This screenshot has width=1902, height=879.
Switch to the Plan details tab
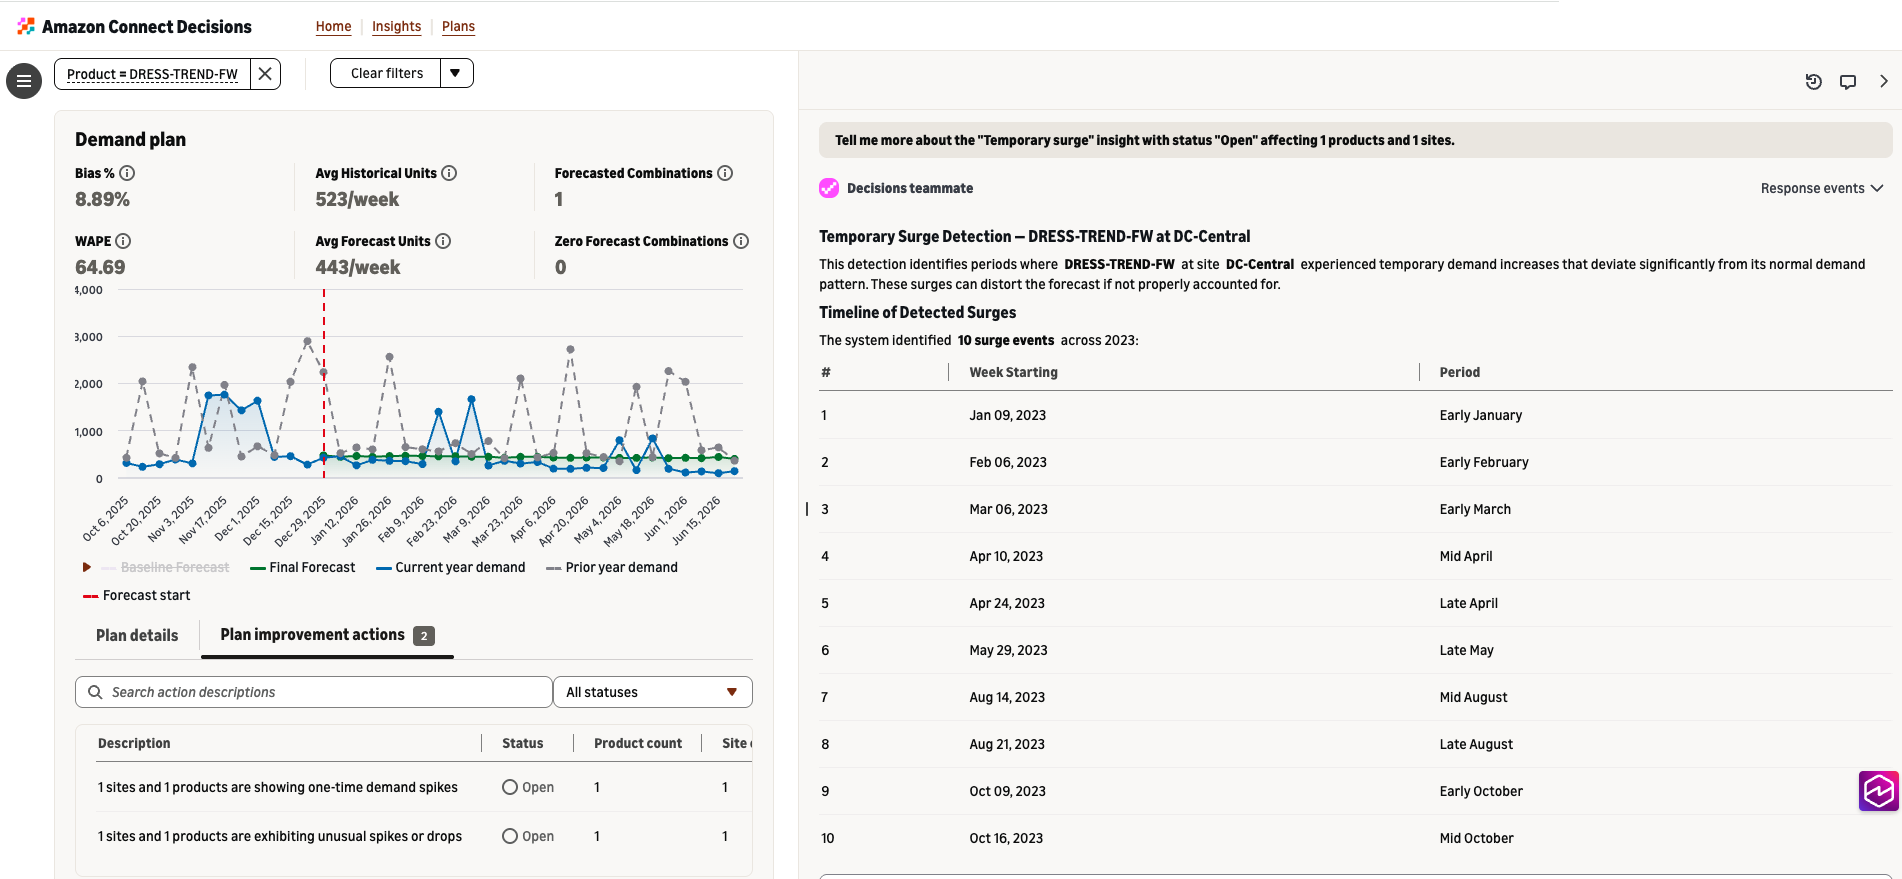coord(137,635)
